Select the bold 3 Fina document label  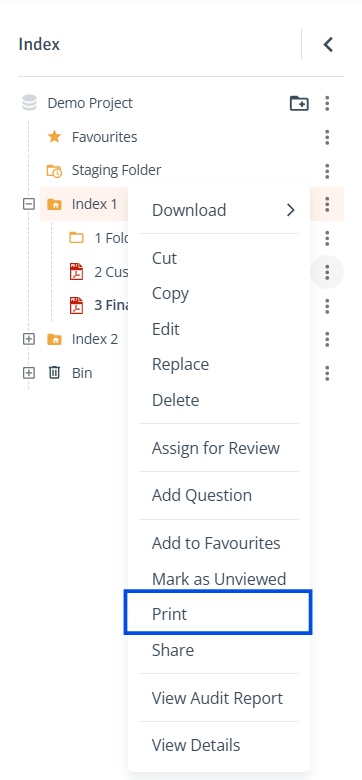pos(111,305)
